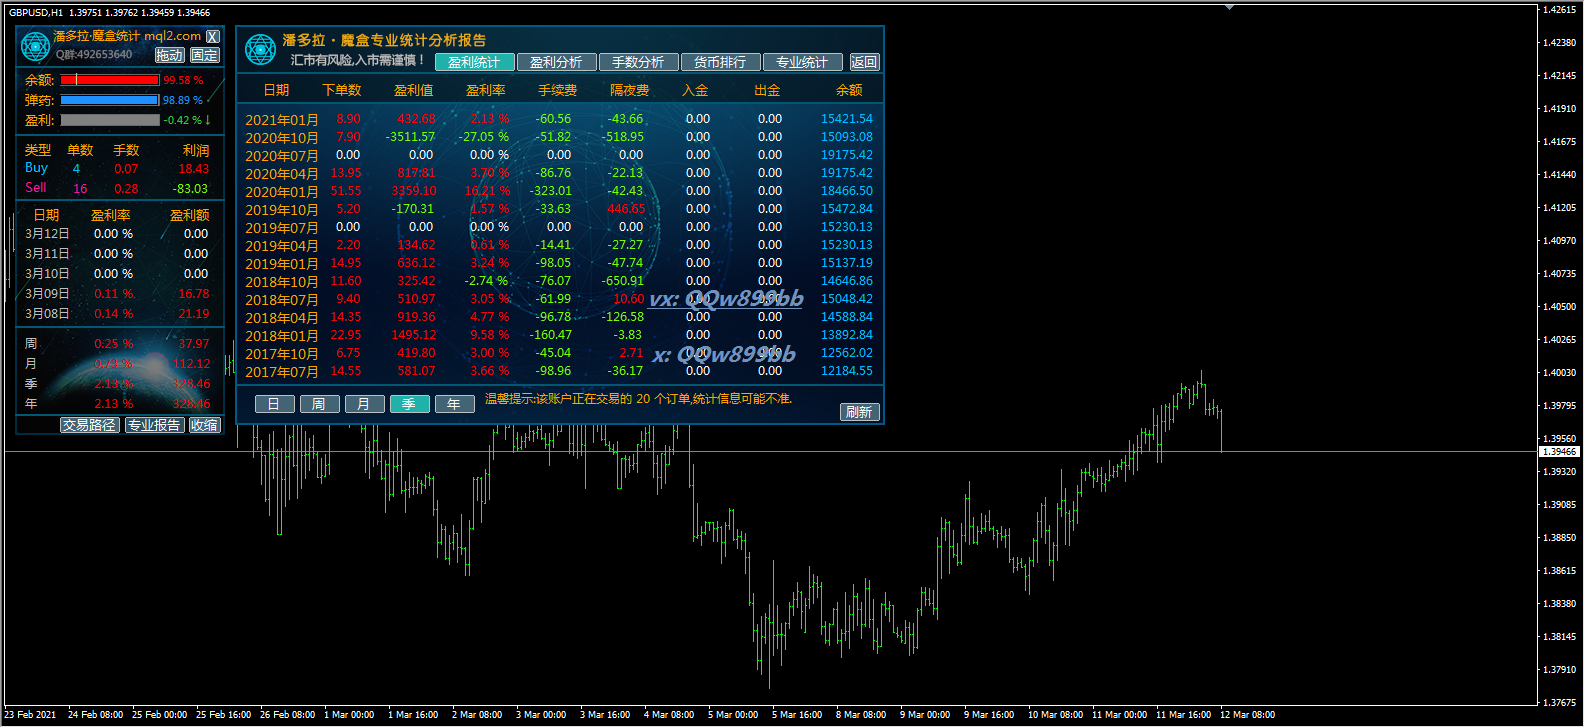Open 交易路径 from the small panel
The width and height of the screenshot is (1585, 728).
[89, 425]
